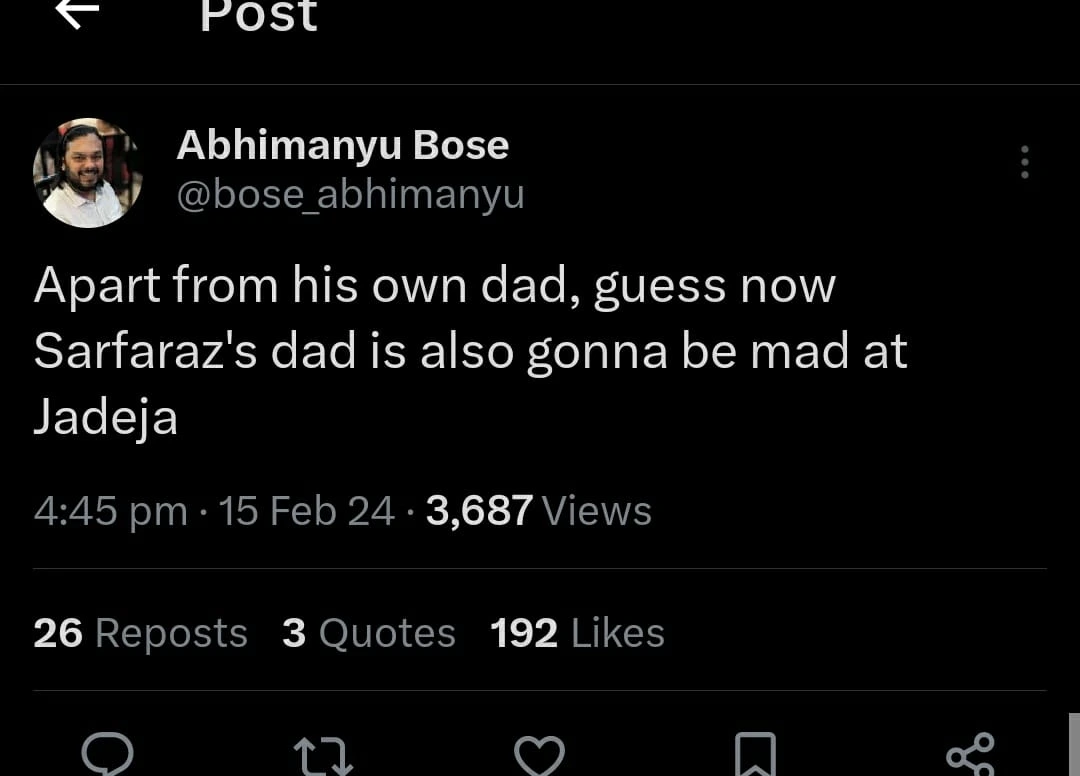This screenshot has height=776, width=1080.
Task: View the list of 26 Reposts
Action: (140, 633)
